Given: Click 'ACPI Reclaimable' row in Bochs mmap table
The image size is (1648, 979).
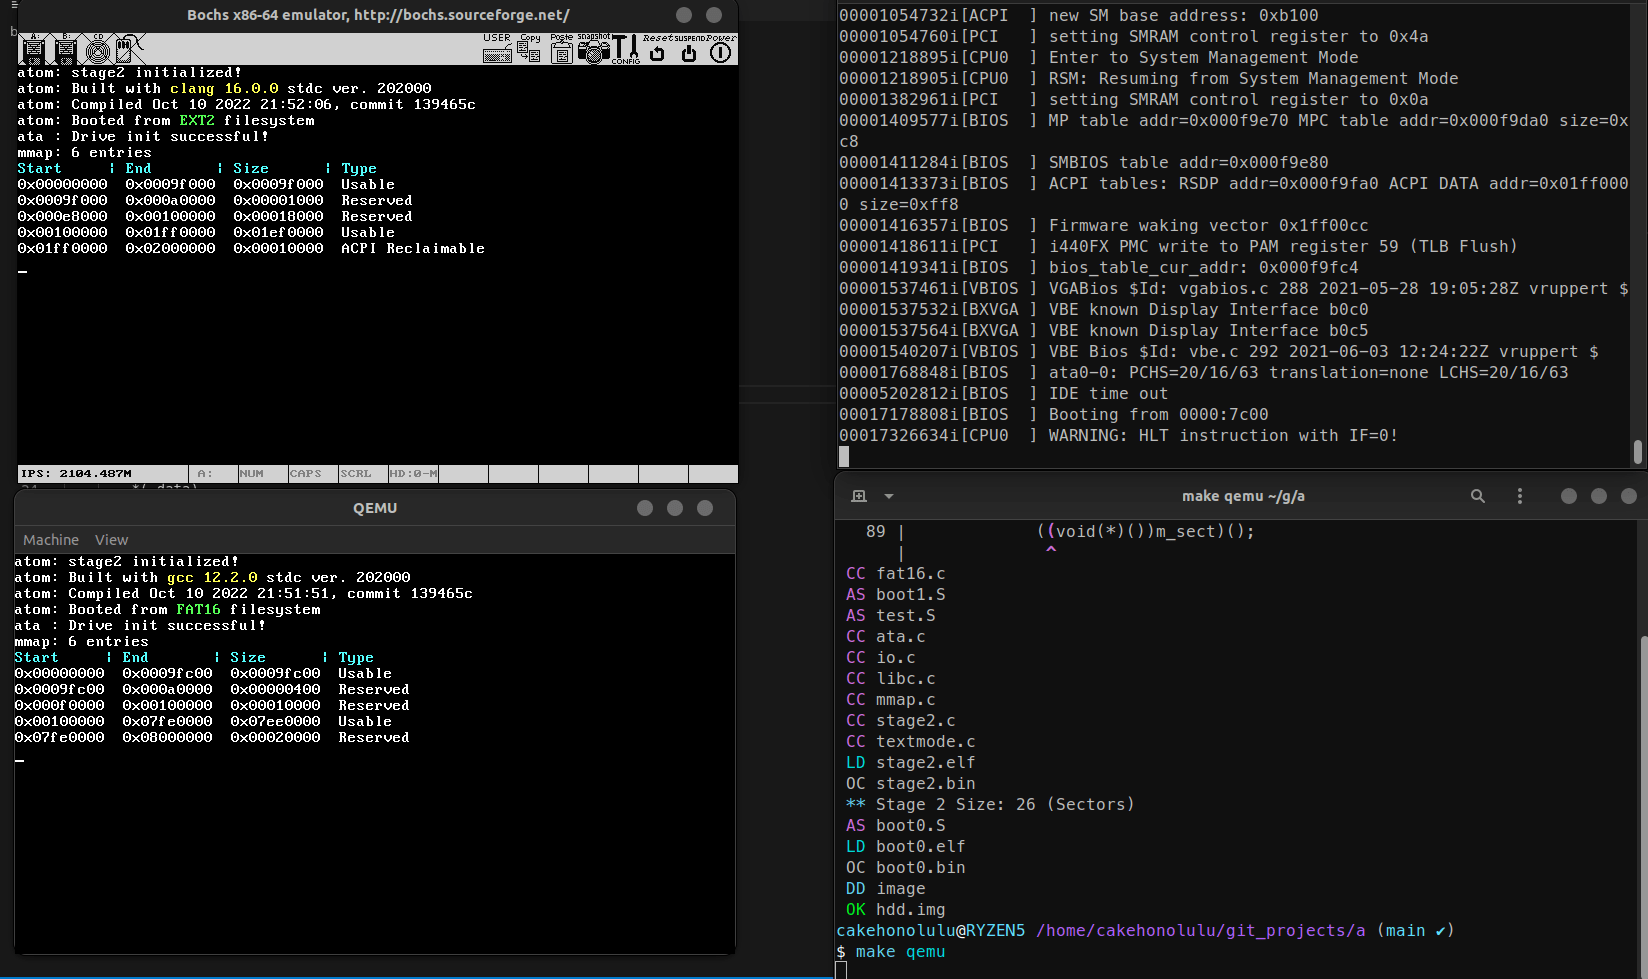Looking at the screenshot, I should 251,249.
